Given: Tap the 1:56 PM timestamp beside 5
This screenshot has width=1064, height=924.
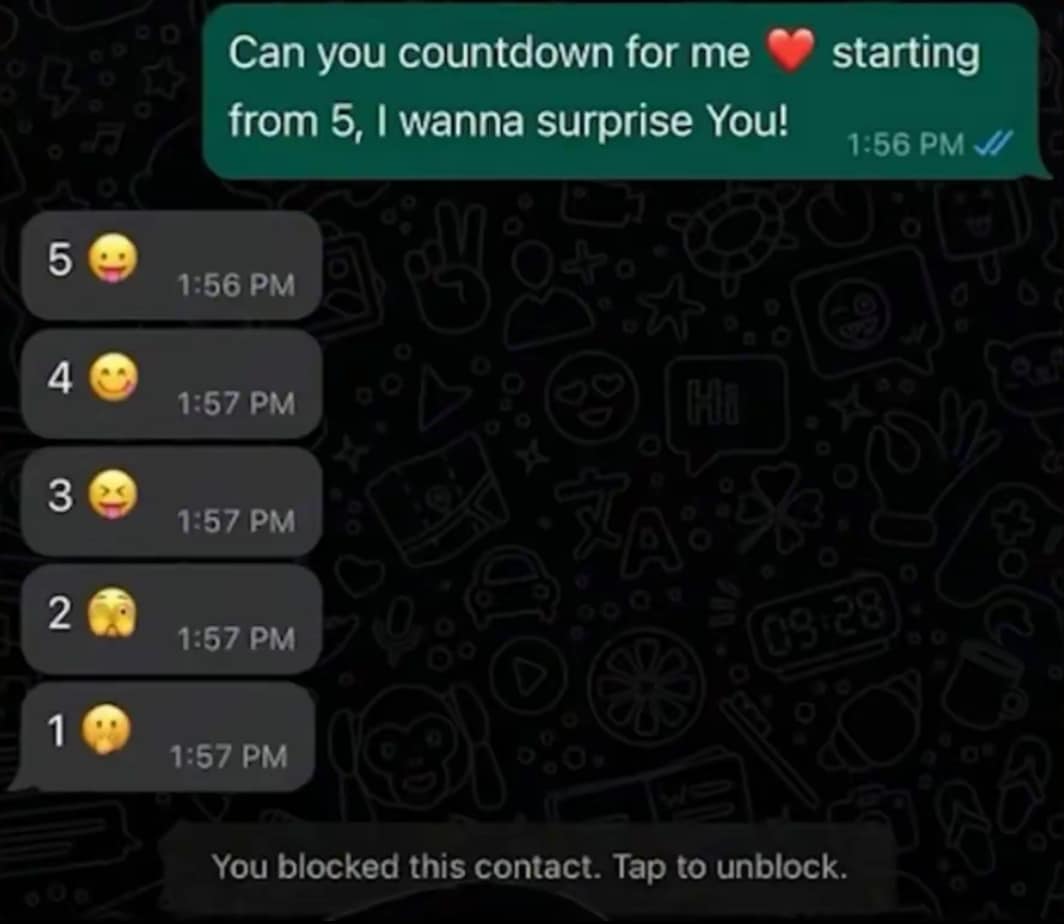Looking at the screenshot, I should [236, 285].
